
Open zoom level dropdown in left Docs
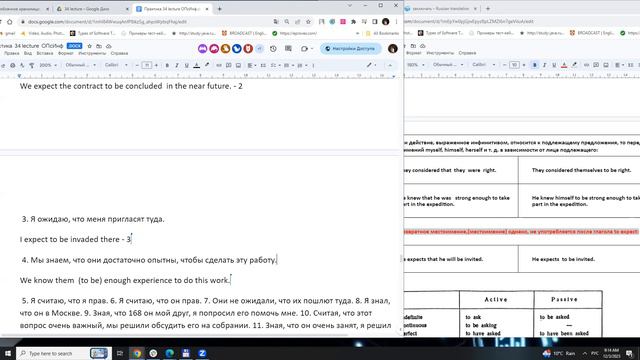pyautogui.click(x=48, y=65)
